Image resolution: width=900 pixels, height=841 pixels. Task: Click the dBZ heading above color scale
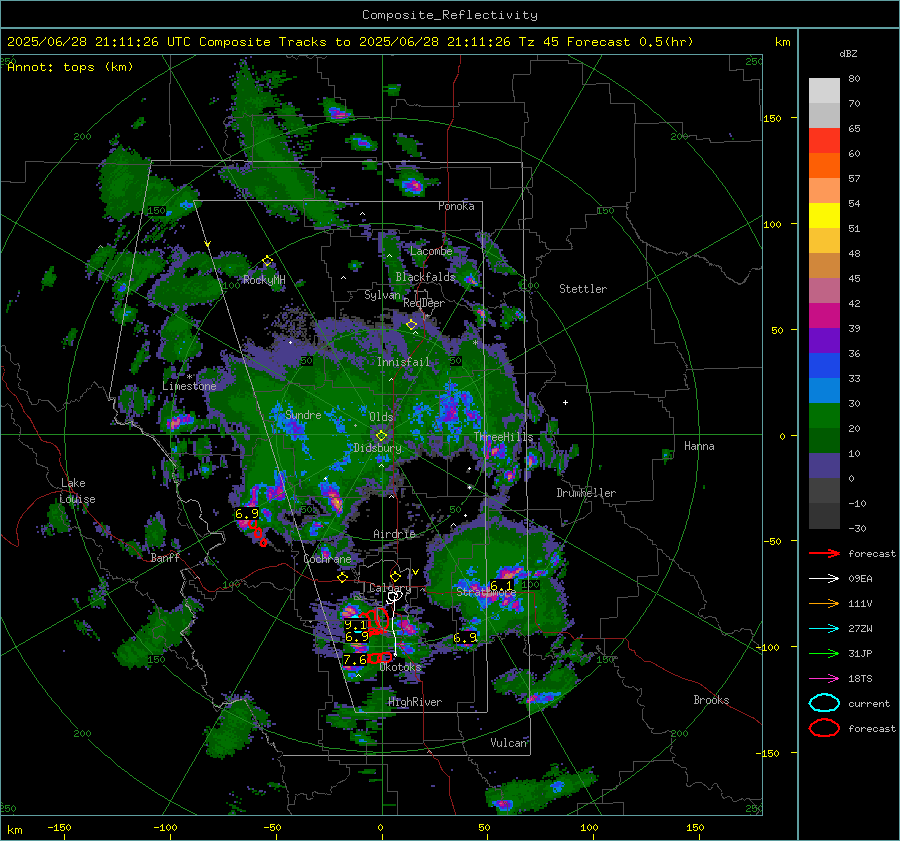tap(848, 53)
